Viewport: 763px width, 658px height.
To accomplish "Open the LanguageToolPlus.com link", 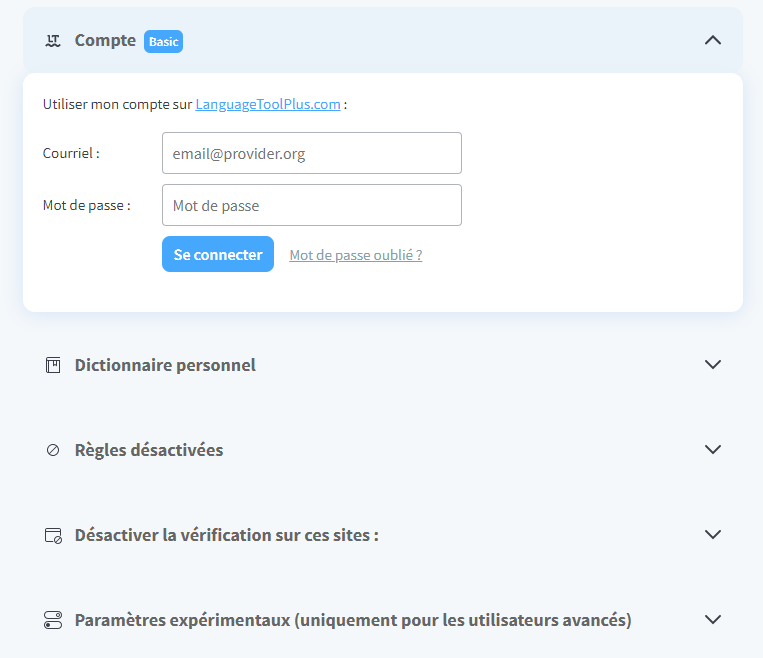I will [268, 104].
